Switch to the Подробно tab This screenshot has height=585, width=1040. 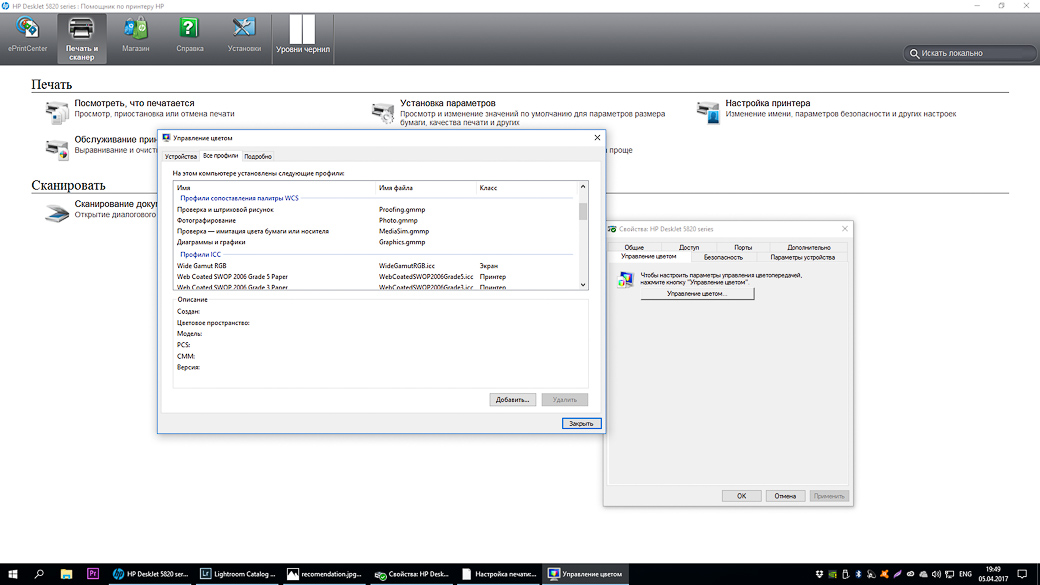coord(258,157)
